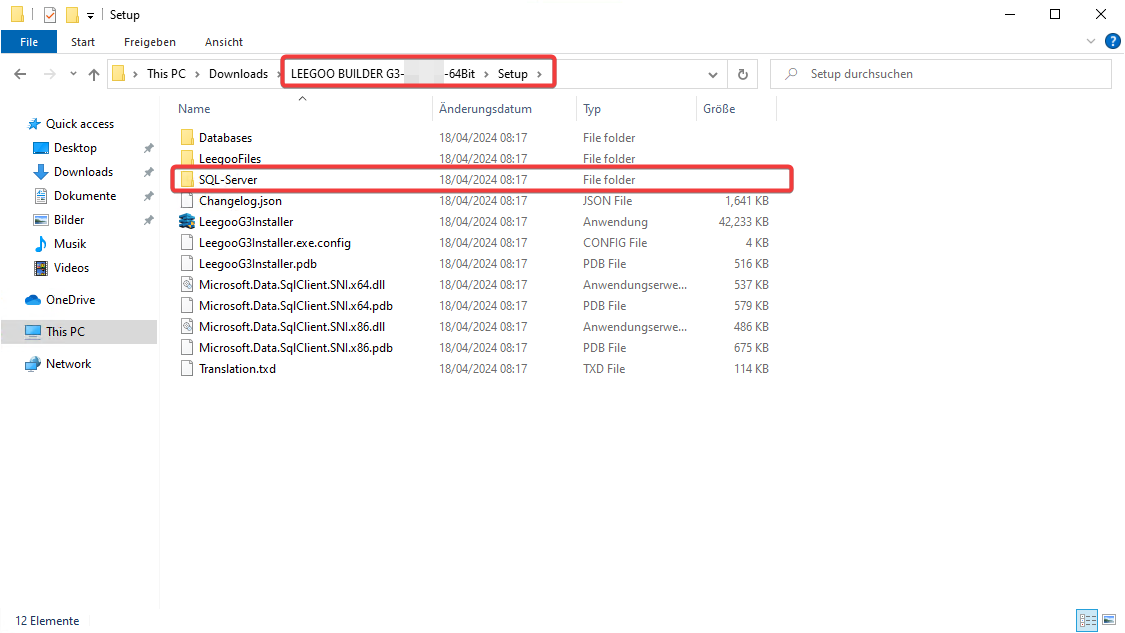Select the LeegooG3Installer application icon
The image size is (1125, 633).
pyautogui.click(x=187, y=221)
